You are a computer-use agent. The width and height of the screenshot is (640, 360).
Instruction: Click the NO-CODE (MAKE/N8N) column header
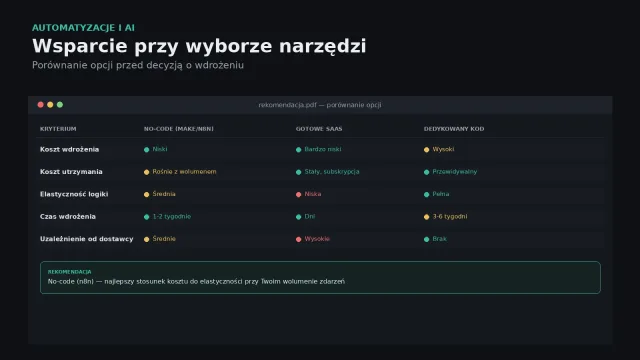click(179, 129)
